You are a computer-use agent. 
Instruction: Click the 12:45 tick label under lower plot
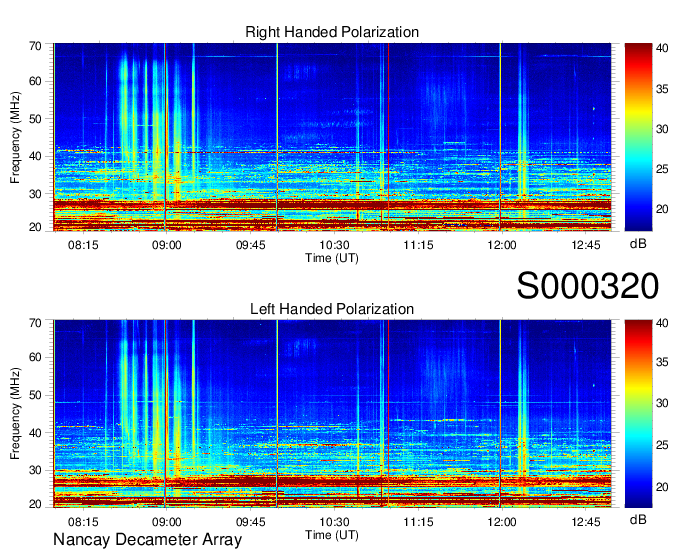(x=586, y=522)
